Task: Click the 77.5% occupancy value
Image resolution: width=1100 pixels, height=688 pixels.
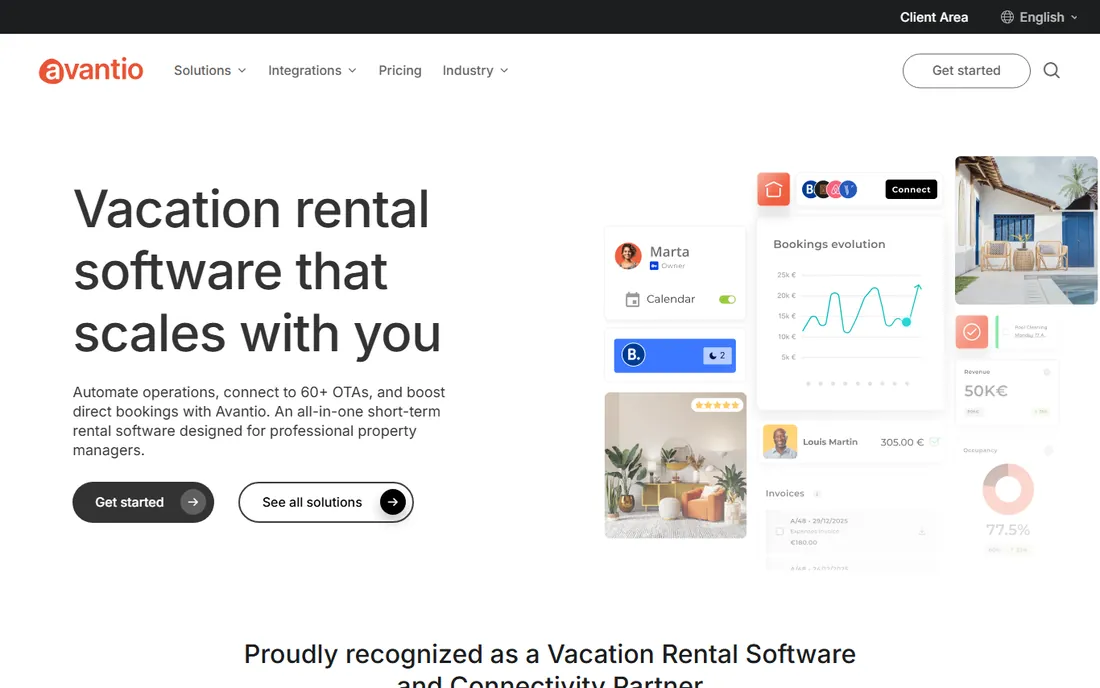Action: point(1008,530)
